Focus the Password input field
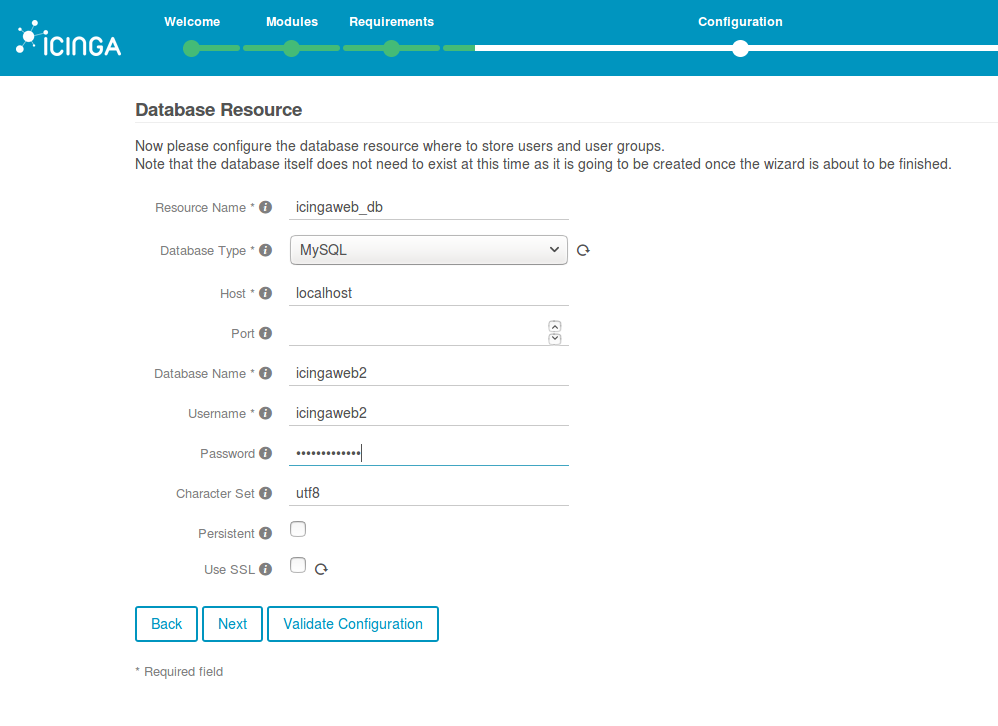The image size is (998, 726). pyautogui.click(x=428, y=454)
